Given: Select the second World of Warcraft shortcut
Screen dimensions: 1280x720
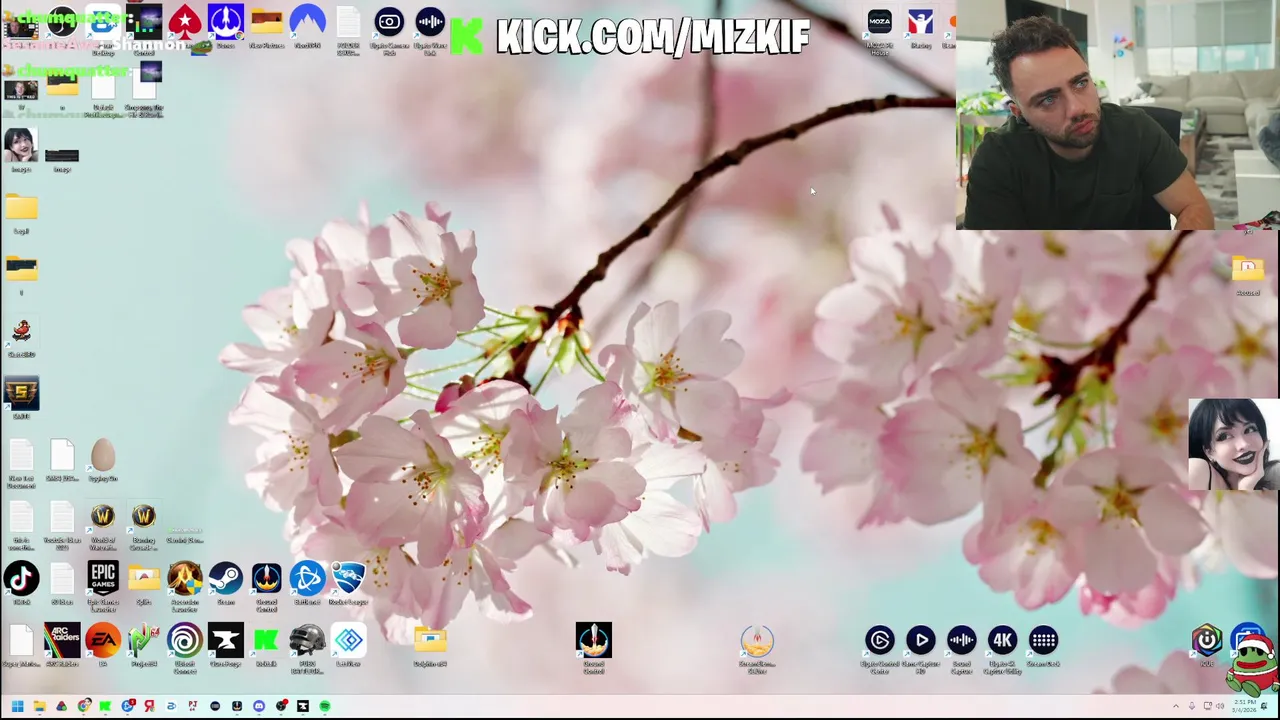Looking at the screenshot, I should (144, 516).
